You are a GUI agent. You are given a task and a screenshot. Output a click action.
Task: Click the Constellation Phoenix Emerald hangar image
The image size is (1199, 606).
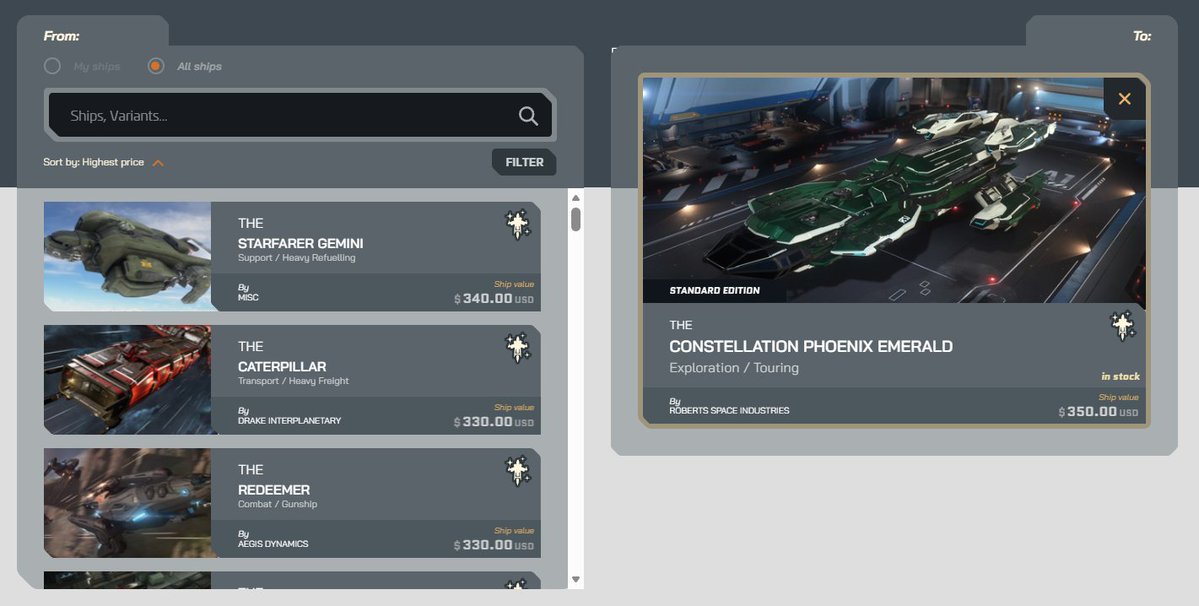[894, 190]
